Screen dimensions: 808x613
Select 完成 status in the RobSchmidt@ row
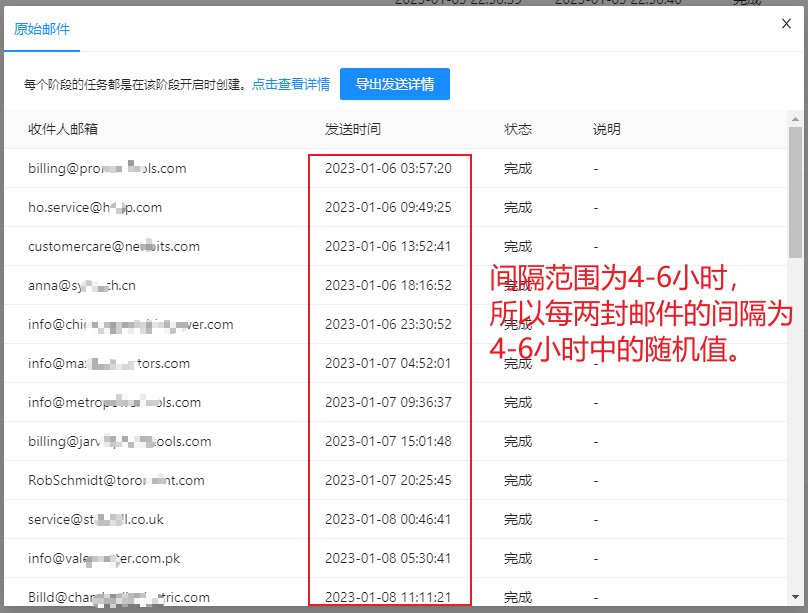pos(517,481)
